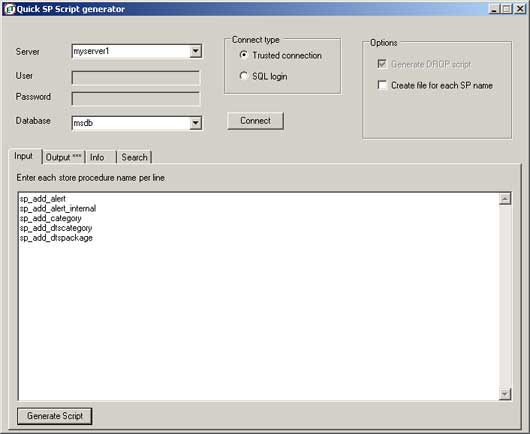Minimize the Quick SP Script generator window
530x434 pixels.
tap(494, 9)
